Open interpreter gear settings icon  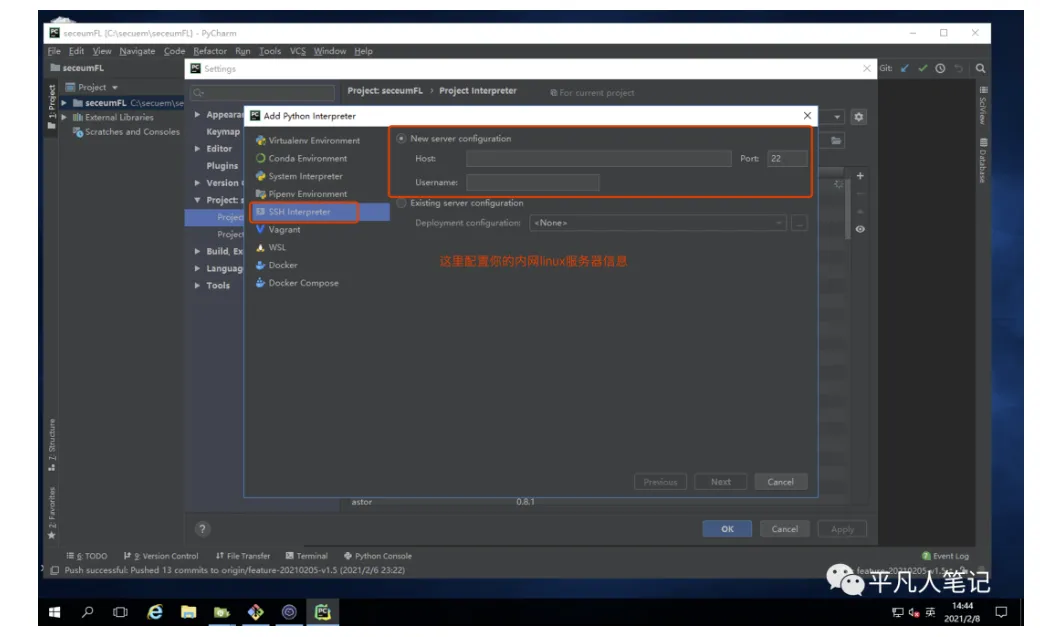[x=859, y=117]
